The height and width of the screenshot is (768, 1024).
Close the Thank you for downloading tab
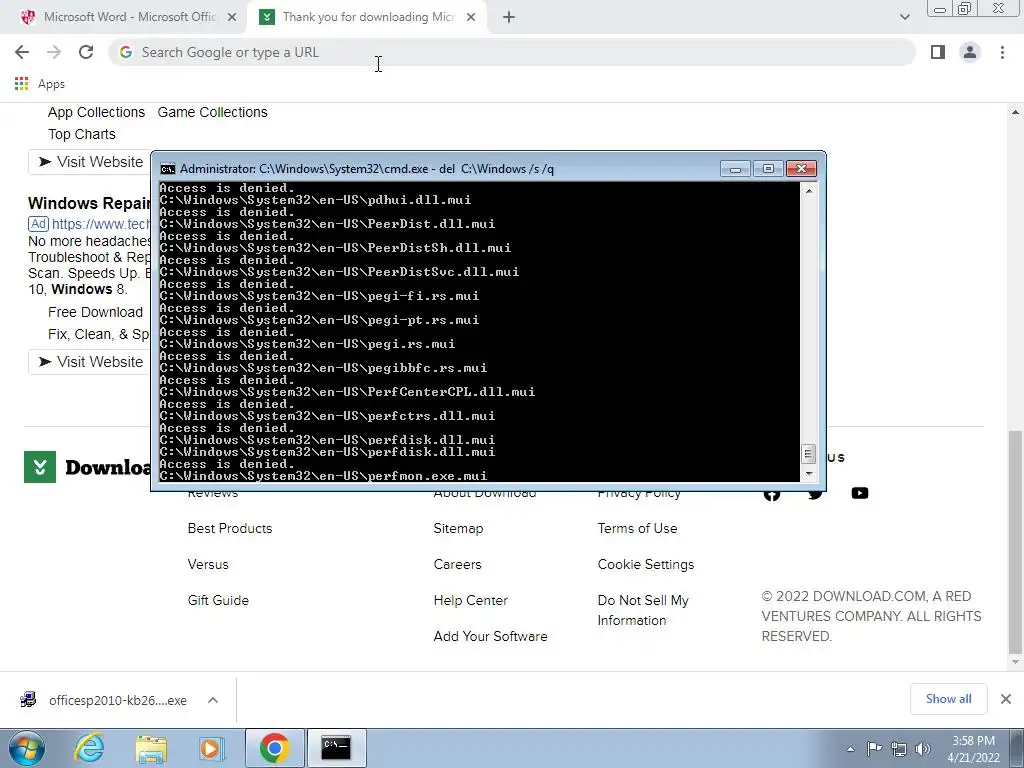click(471, 18)
